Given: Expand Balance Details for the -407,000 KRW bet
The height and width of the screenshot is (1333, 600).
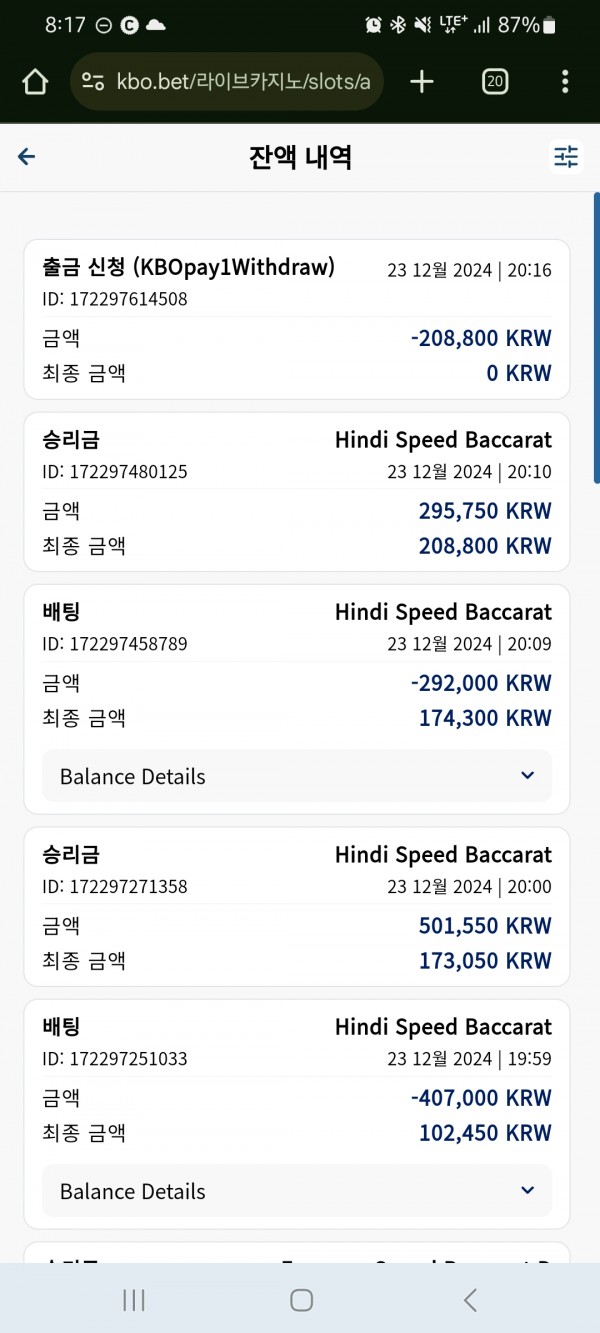Looking at the screenshot, I should click(297, 1191).
